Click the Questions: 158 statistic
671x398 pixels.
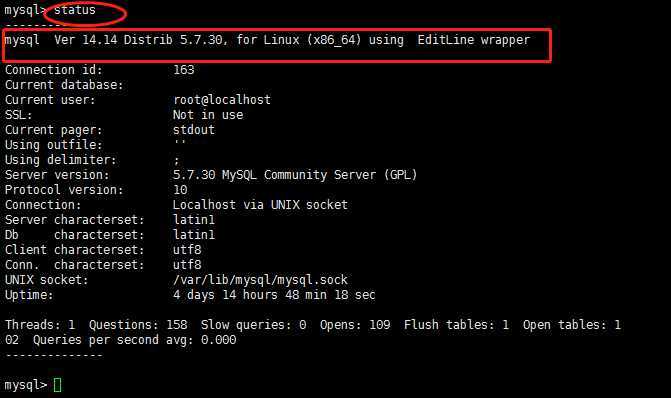(x=138, y=325)
